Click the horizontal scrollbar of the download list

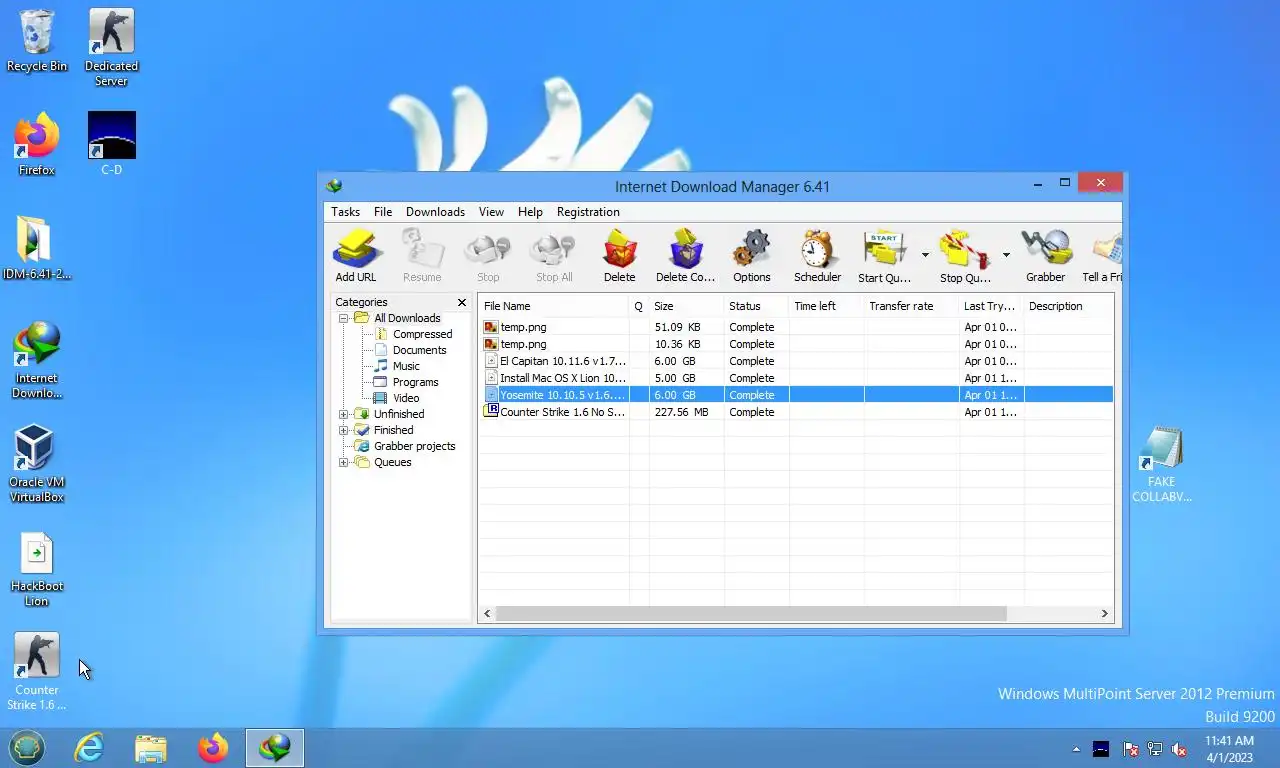click(751, 613)
